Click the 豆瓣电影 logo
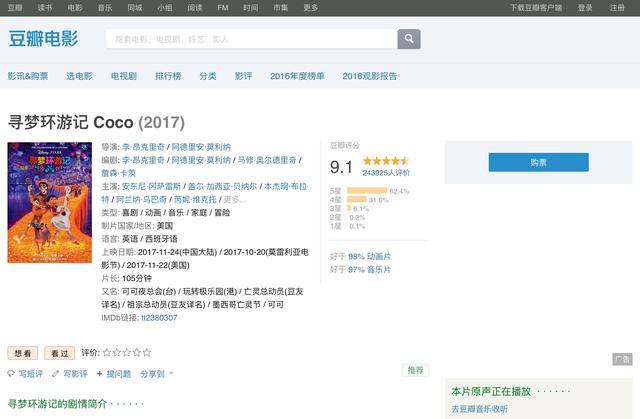This screenshot has width=640, height=419. coord(43,39)
